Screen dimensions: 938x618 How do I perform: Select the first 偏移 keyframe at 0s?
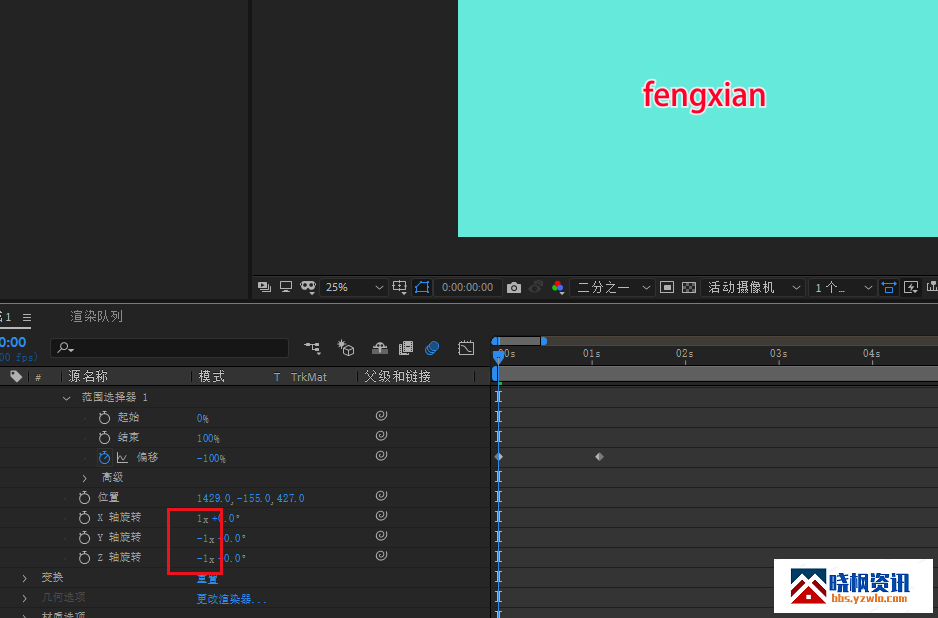(498, 456)
